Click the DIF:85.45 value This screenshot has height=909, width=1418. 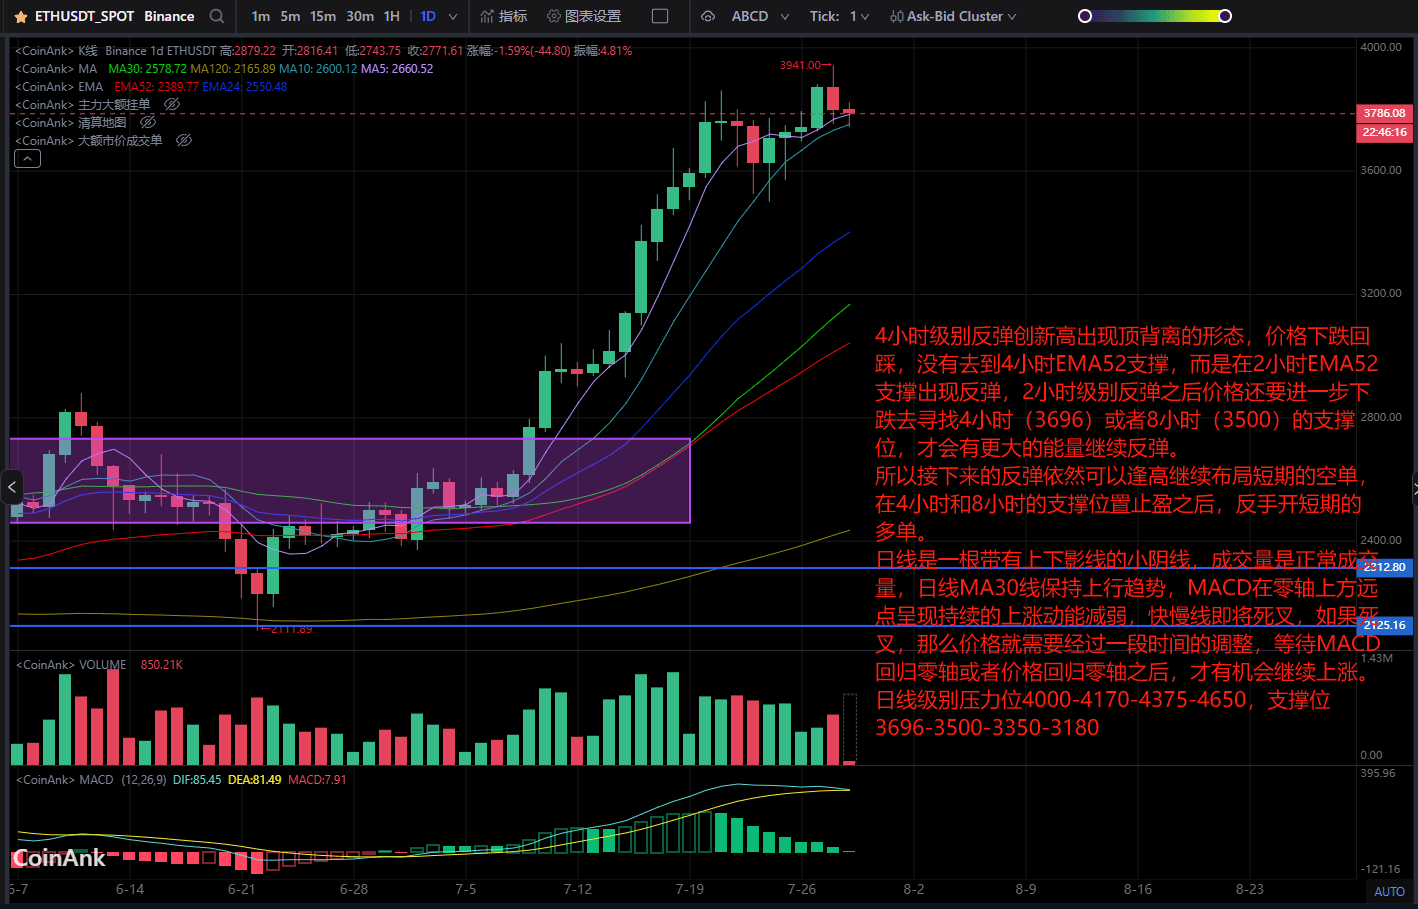(x=197, y=780)
